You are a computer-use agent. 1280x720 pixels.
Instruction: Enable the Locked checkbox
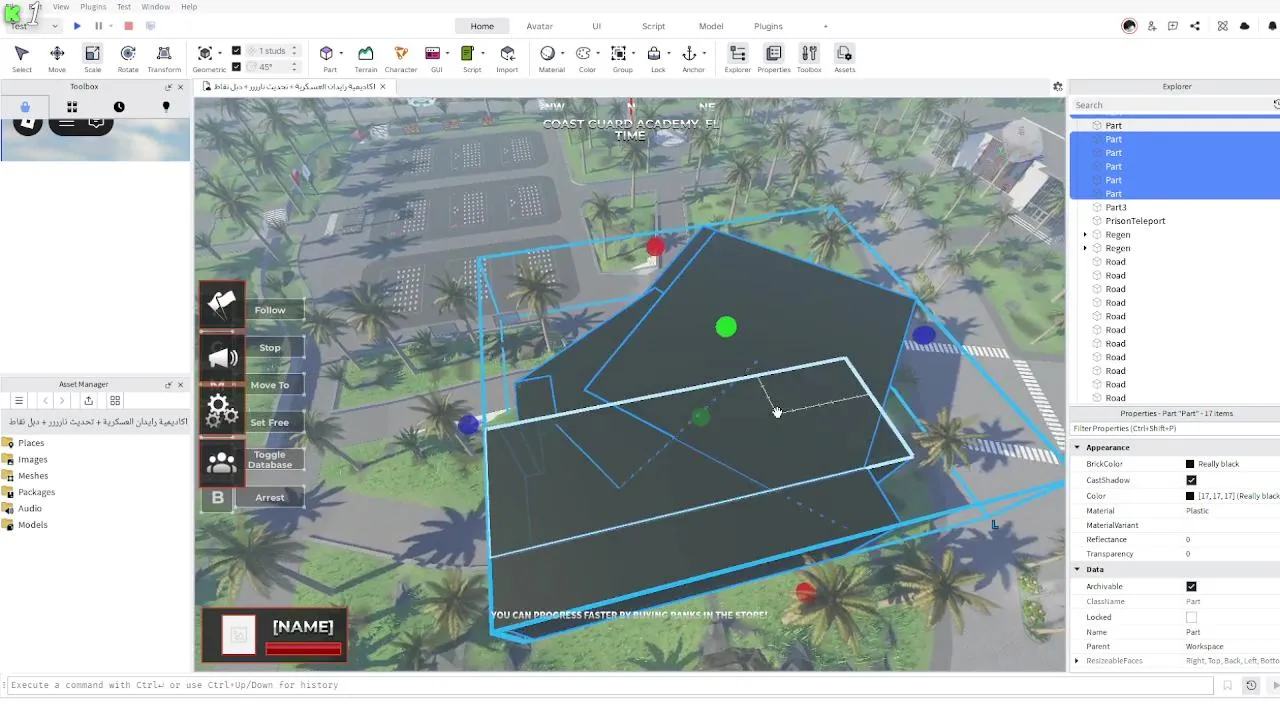pos(1191,617)
